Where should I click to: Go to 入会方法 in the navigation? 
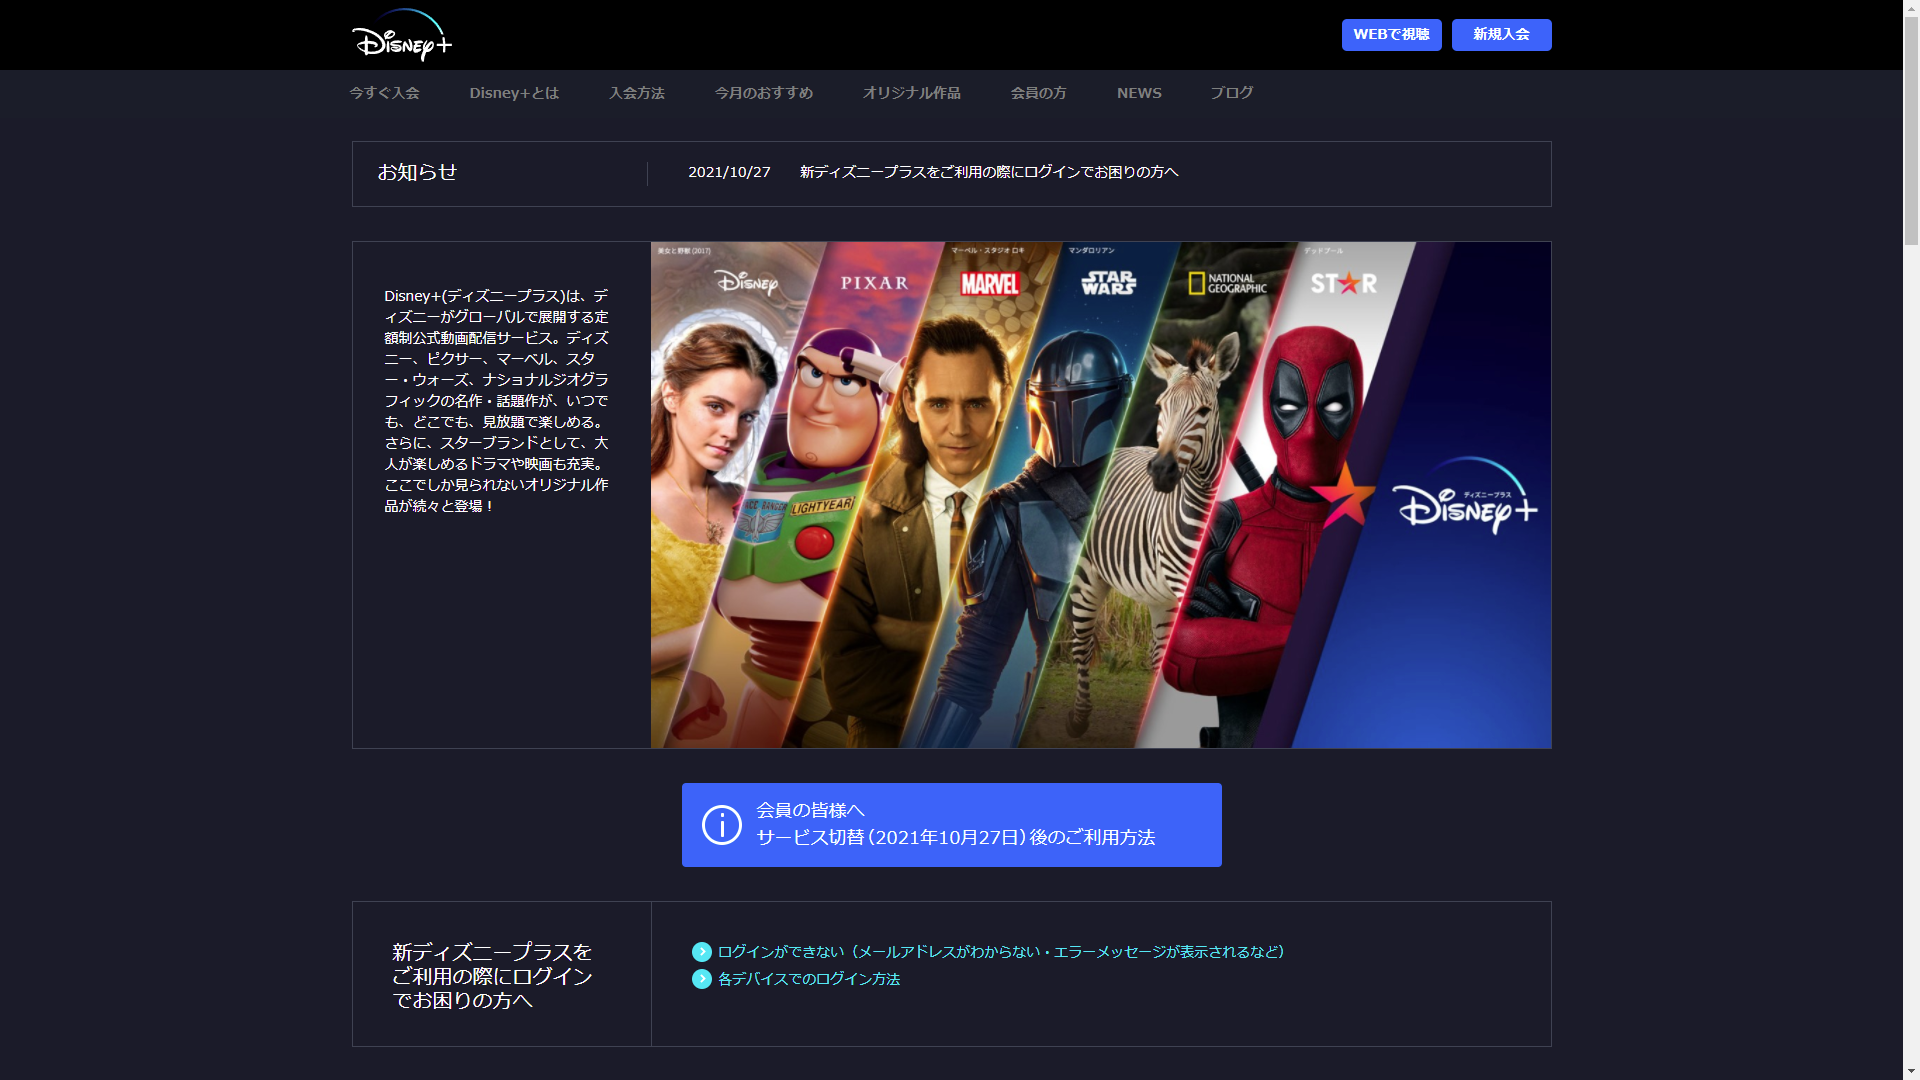(636, 93)
